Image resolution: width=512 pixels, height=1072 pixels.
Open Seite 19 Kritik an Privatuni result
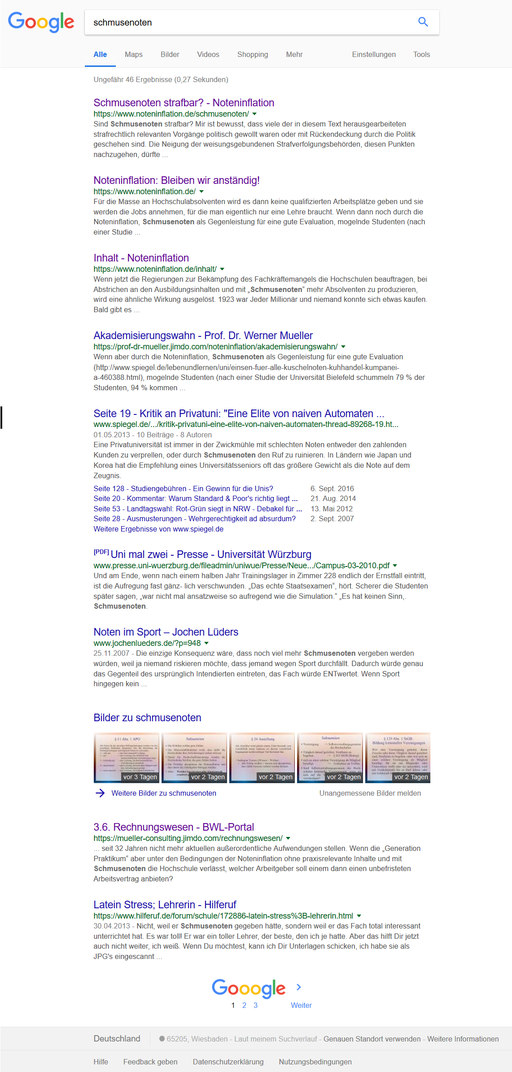tap(239, 414)
